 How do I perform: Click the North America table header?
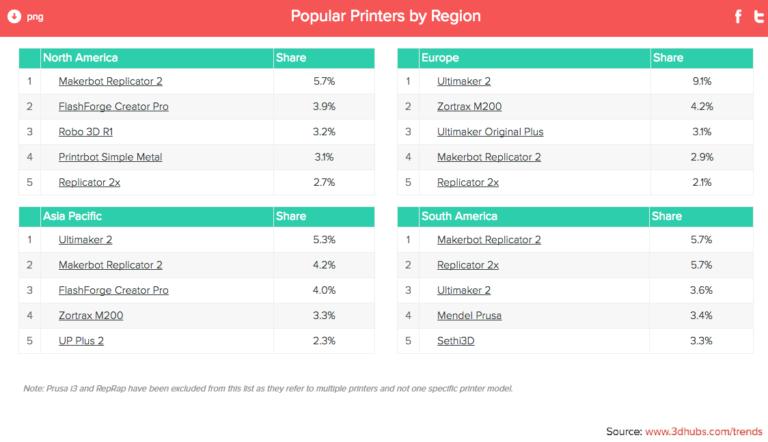coord(80,58)
